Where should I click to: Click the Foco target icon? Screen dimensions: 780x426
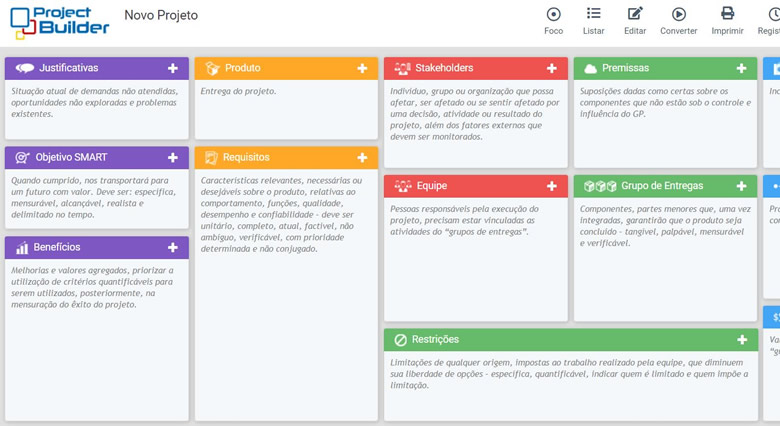point(553,14)
